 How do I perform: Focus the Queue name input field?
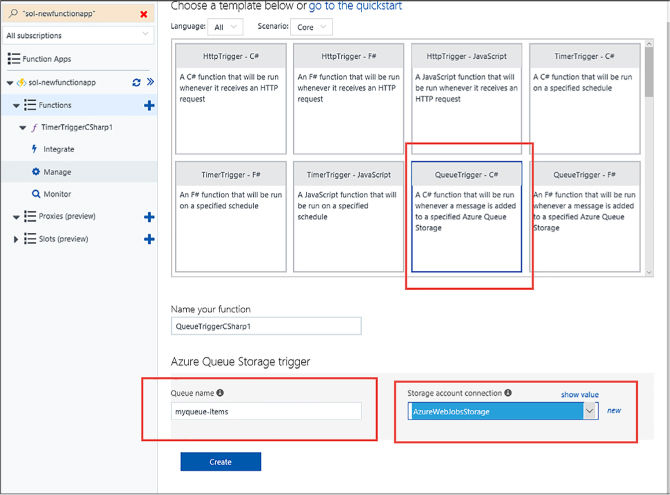(266, 412)
